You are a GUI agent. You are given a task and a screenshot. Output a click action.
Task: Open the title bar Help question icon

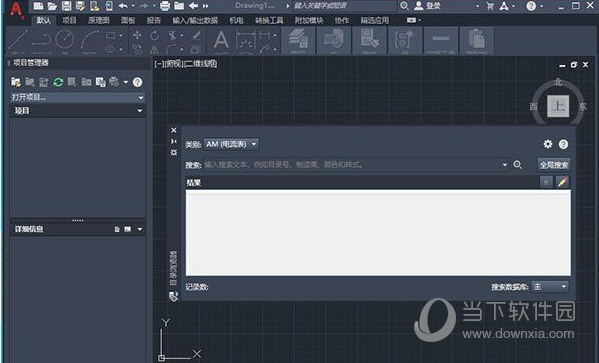(531, 6)
